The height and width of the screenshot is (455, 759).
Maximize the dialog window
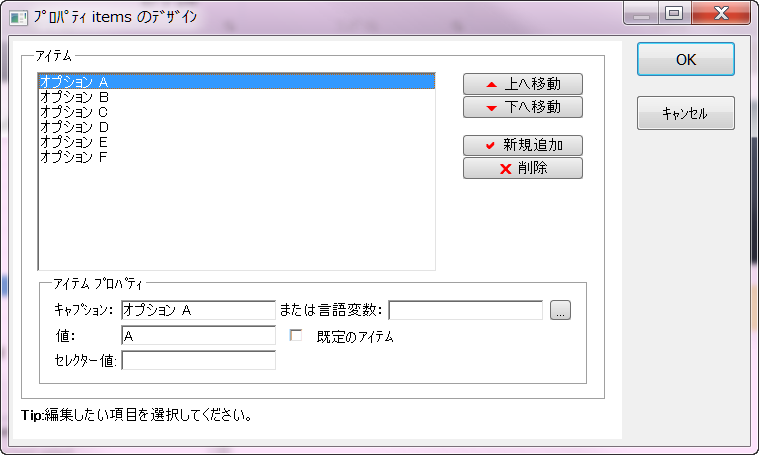tap(674, 13)
